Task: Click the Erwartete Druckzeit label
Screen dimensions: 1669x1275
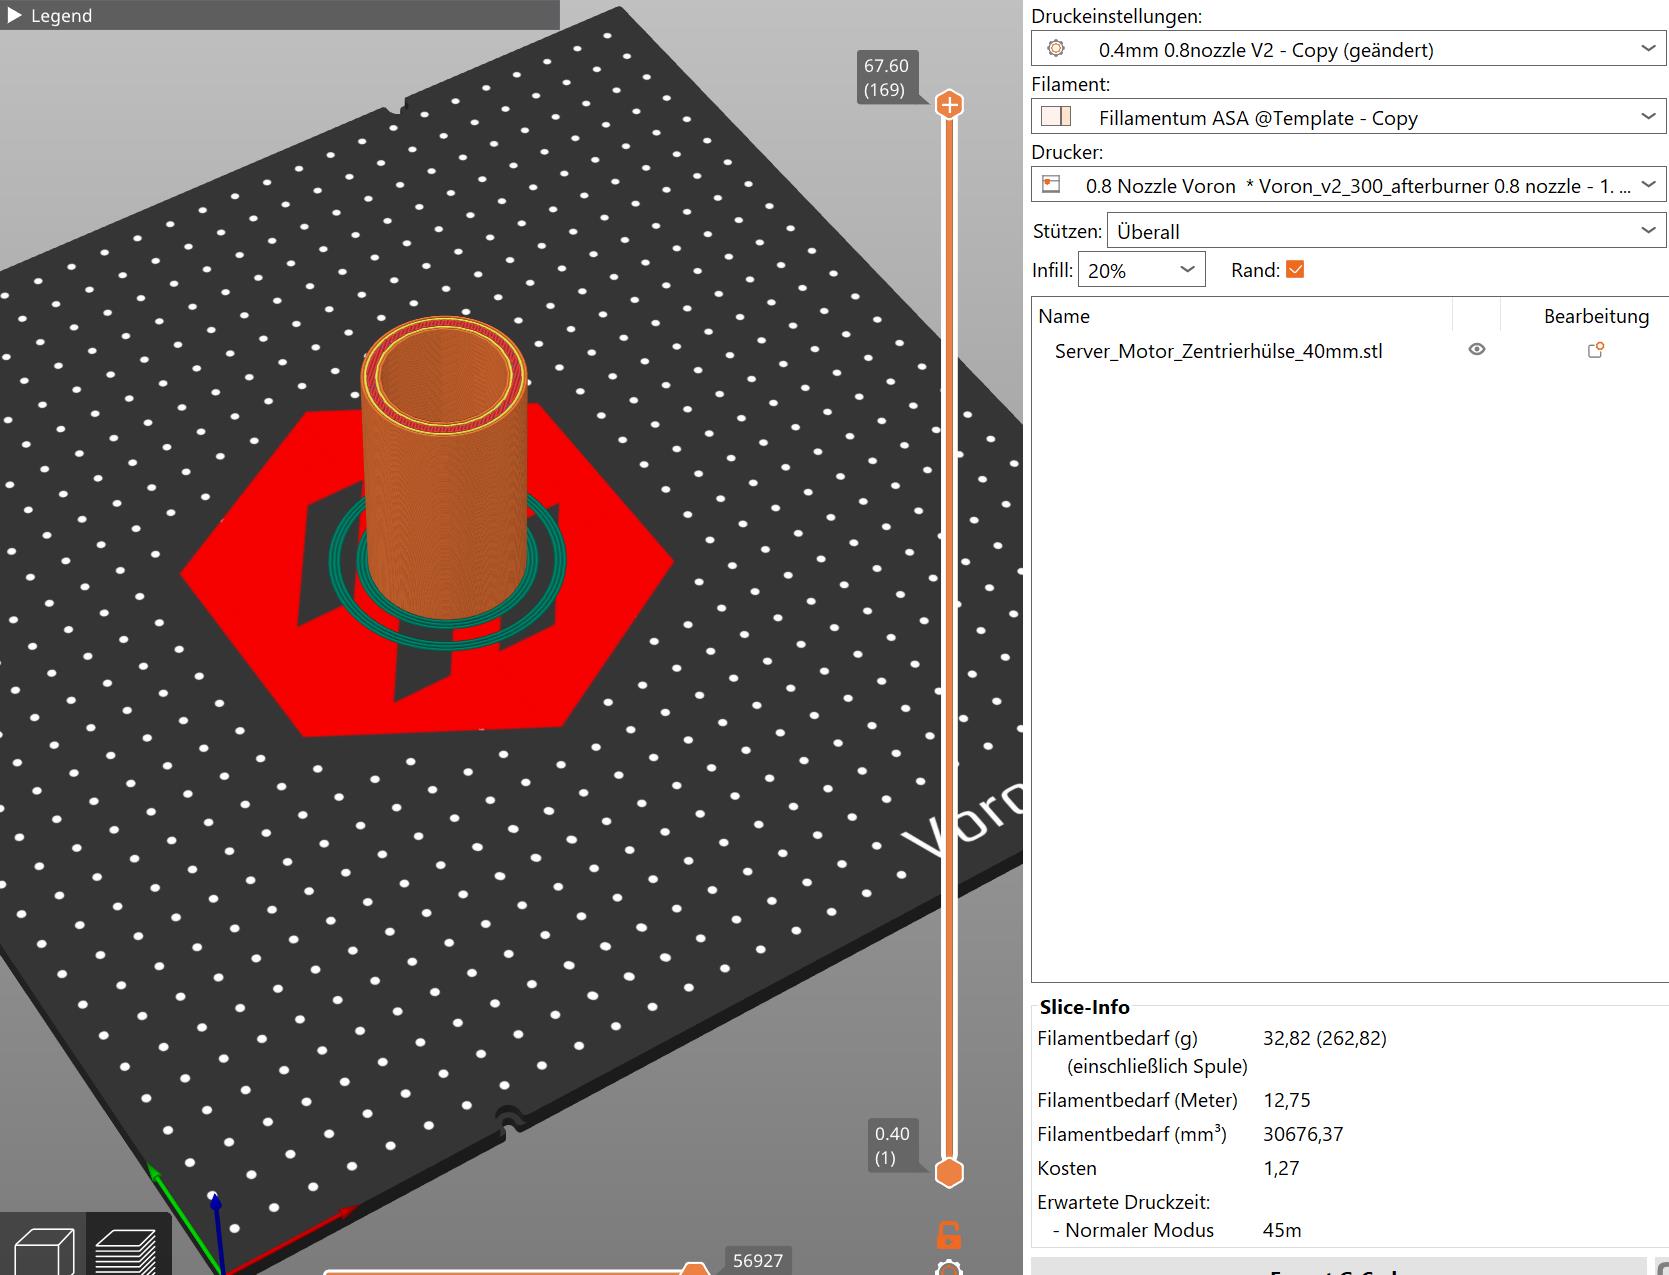Action: point(1124,1202)
